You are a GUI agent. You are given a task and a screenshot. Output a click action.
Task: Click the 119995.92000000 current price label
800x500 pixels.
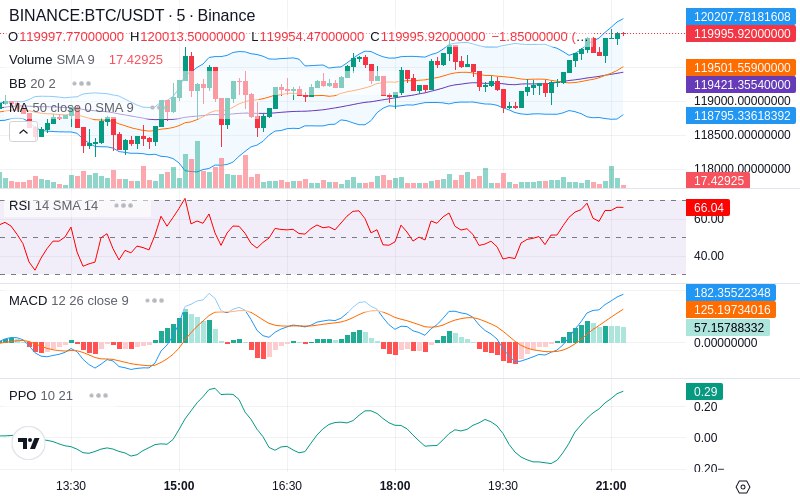pos(741,34)
